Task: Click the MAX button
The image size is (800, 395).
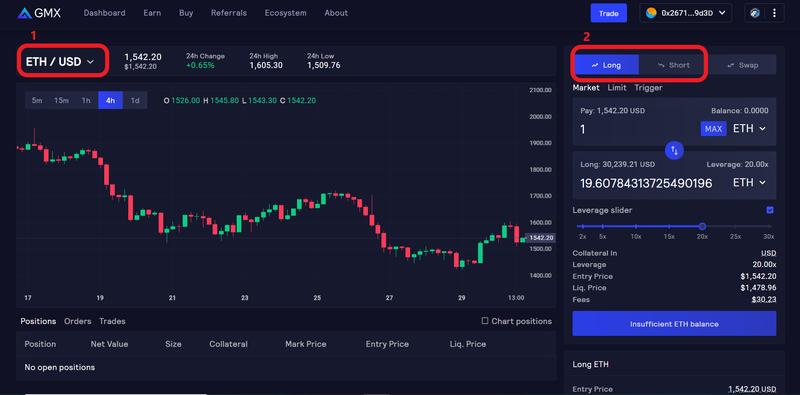Action: tap(713, 129)
